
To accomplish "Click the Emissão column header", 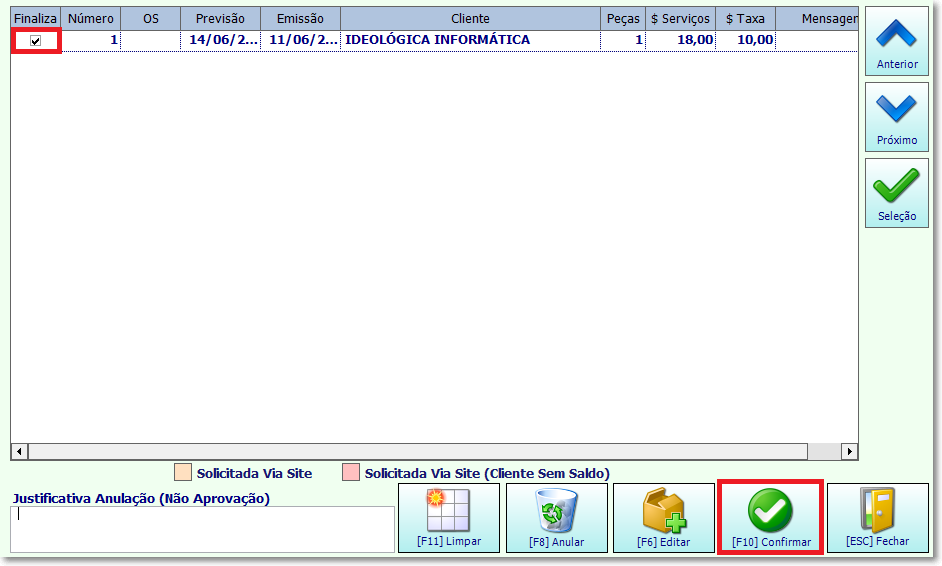I will [x=300, y=19].
